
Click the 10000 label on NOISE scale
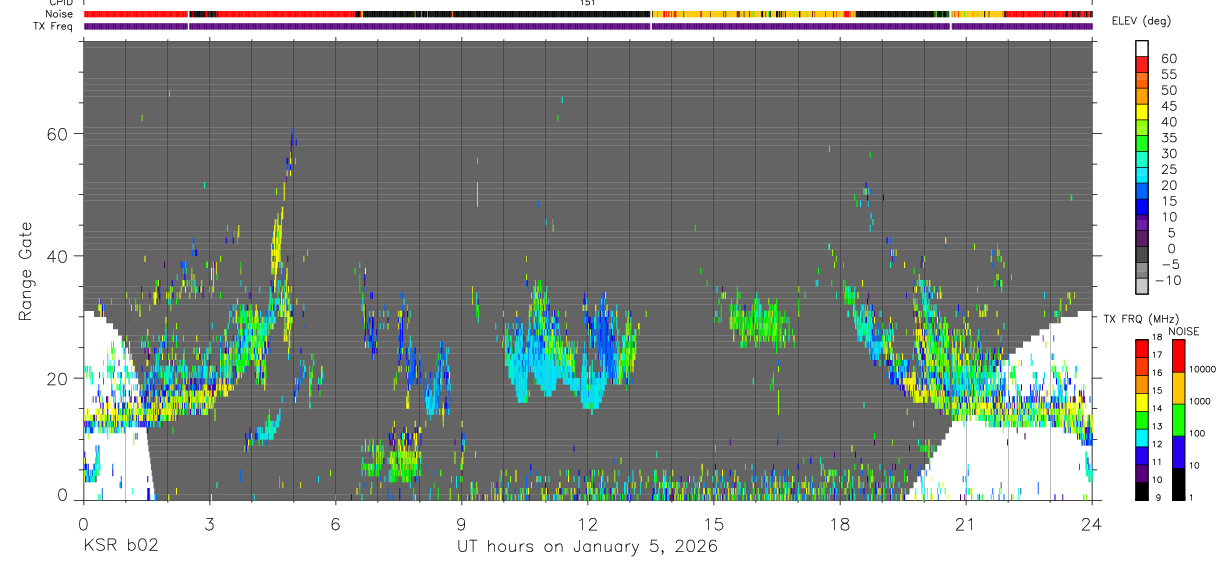[x=1202, y=369]
